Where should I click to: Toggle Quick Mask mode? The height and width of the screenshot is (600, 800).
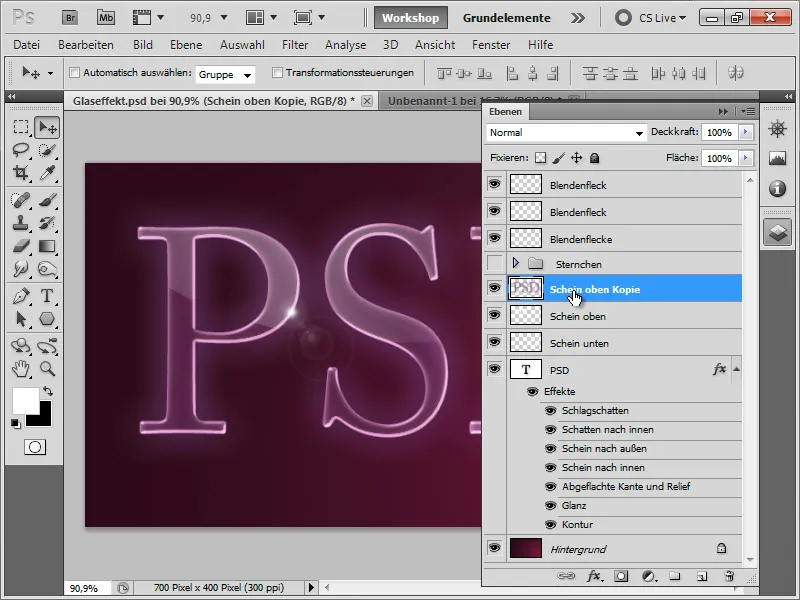35,447
